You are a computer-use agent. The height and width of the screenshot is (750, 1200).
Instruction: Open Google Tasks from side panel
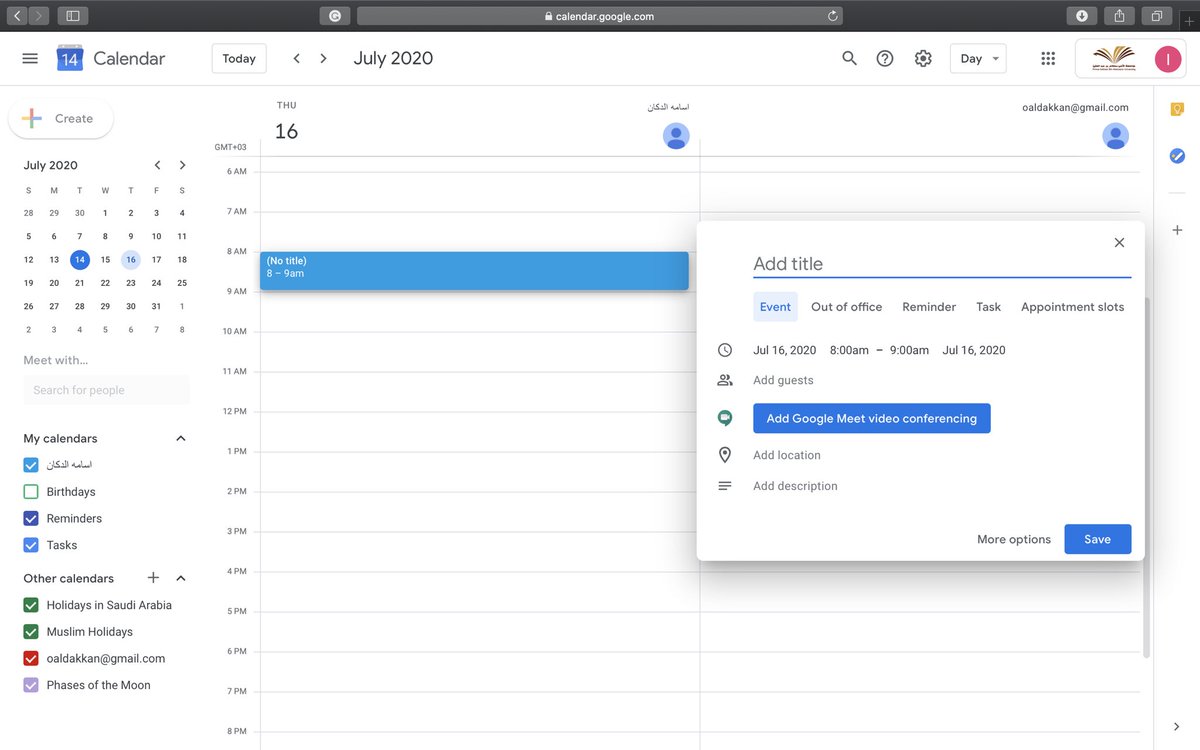(x=1177, y=156)
